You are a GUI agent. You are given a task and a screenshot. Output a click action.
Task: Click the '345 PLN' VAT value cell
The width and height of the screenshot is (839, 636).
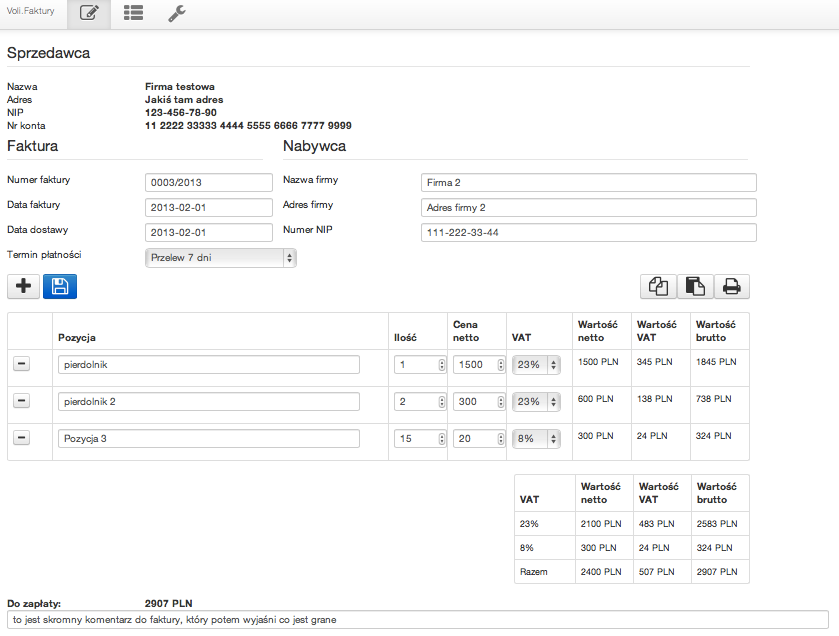[x=654, y=362]
